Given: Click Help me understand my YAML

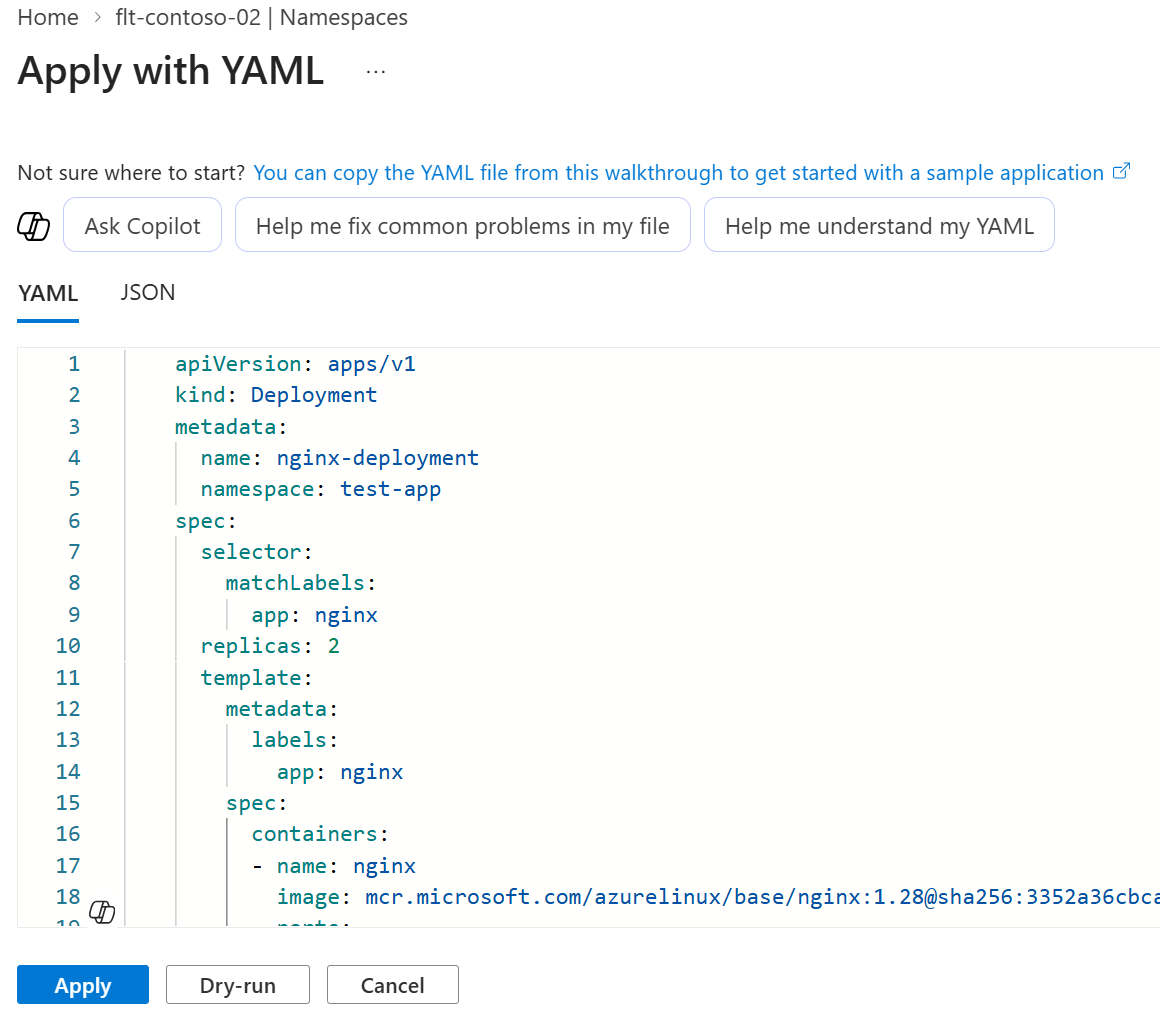Looking at the screenshot, I should [x=879, y=225].
